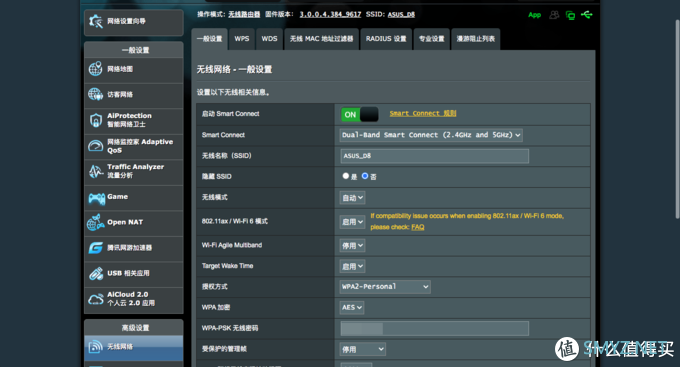The width and height of the screenshot is (680, 367).
Task: Turn off the Smart Connect ON switch
Action: [360, 115]
